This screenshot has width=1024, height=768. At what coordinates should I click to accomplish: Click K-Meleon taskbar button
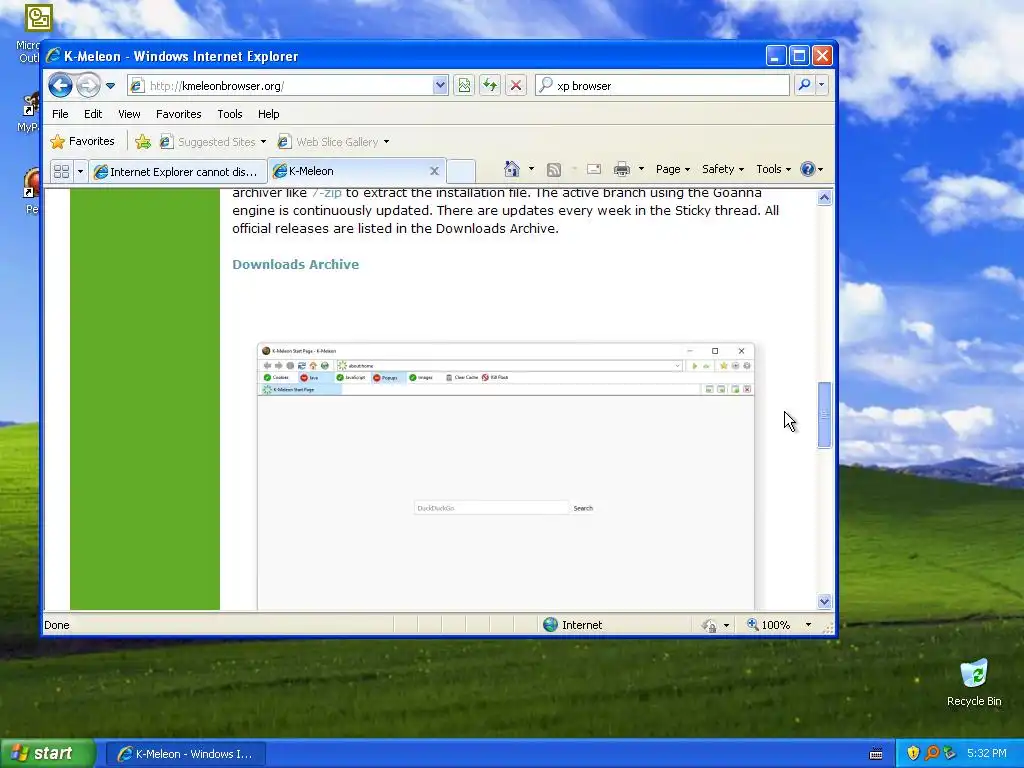[x=185, y=754]
